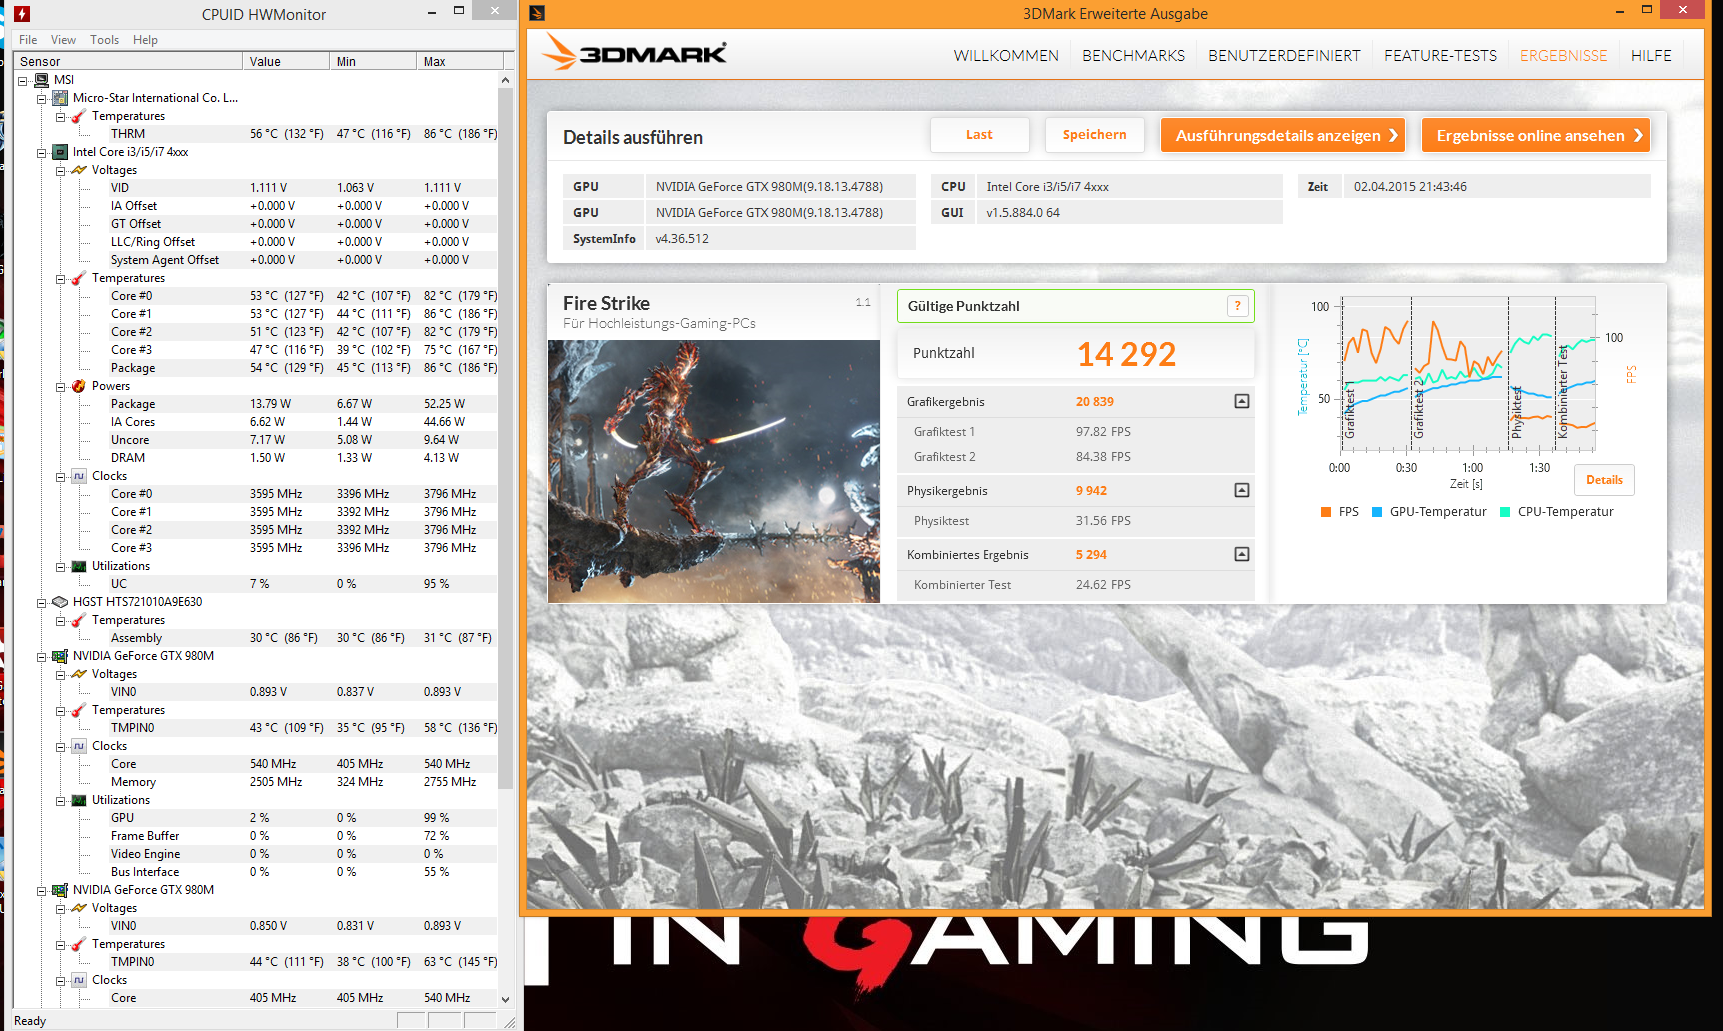
Task: Open the FEATURE-TESTS tab
Action: tap(1440, 56)
